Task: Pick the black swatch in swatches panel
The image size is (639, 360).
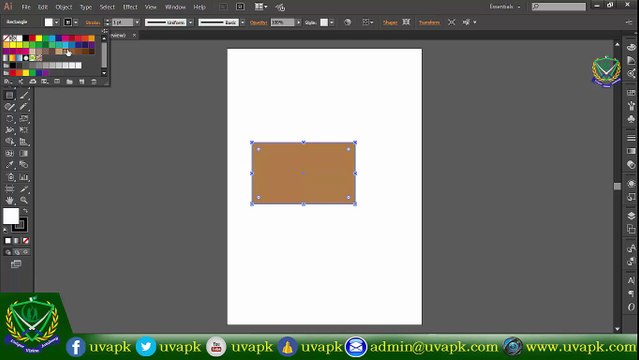Action: click(26, 38)
